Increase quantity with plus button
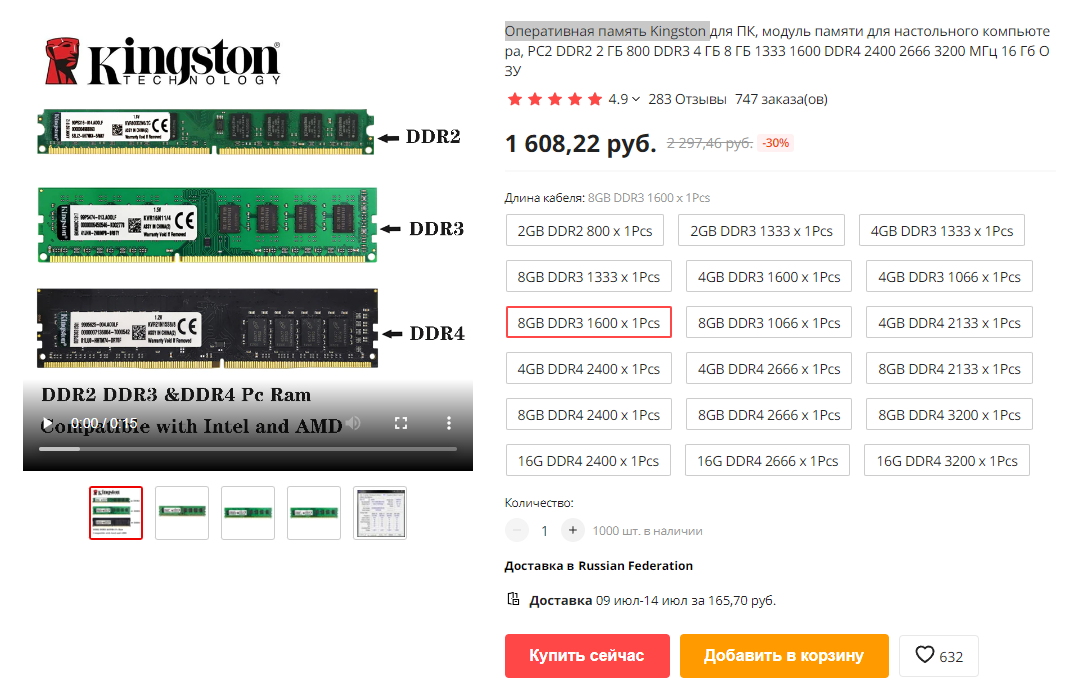 572,530
